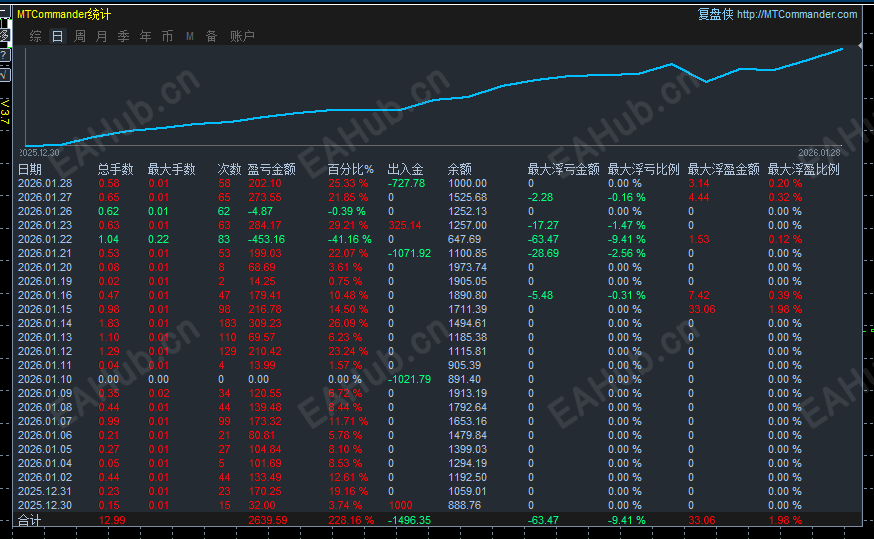Open the 季 quarterly tab

pos(123,36)
